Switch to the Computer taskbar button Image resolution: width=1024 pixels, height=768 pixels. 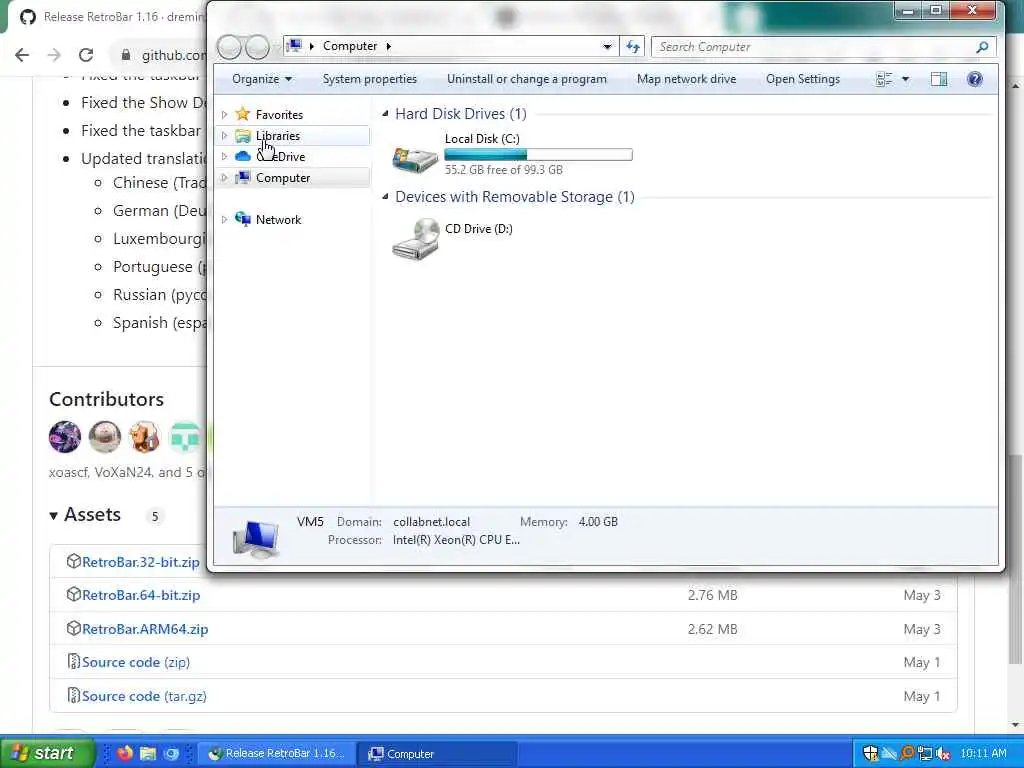click(439, 754)
